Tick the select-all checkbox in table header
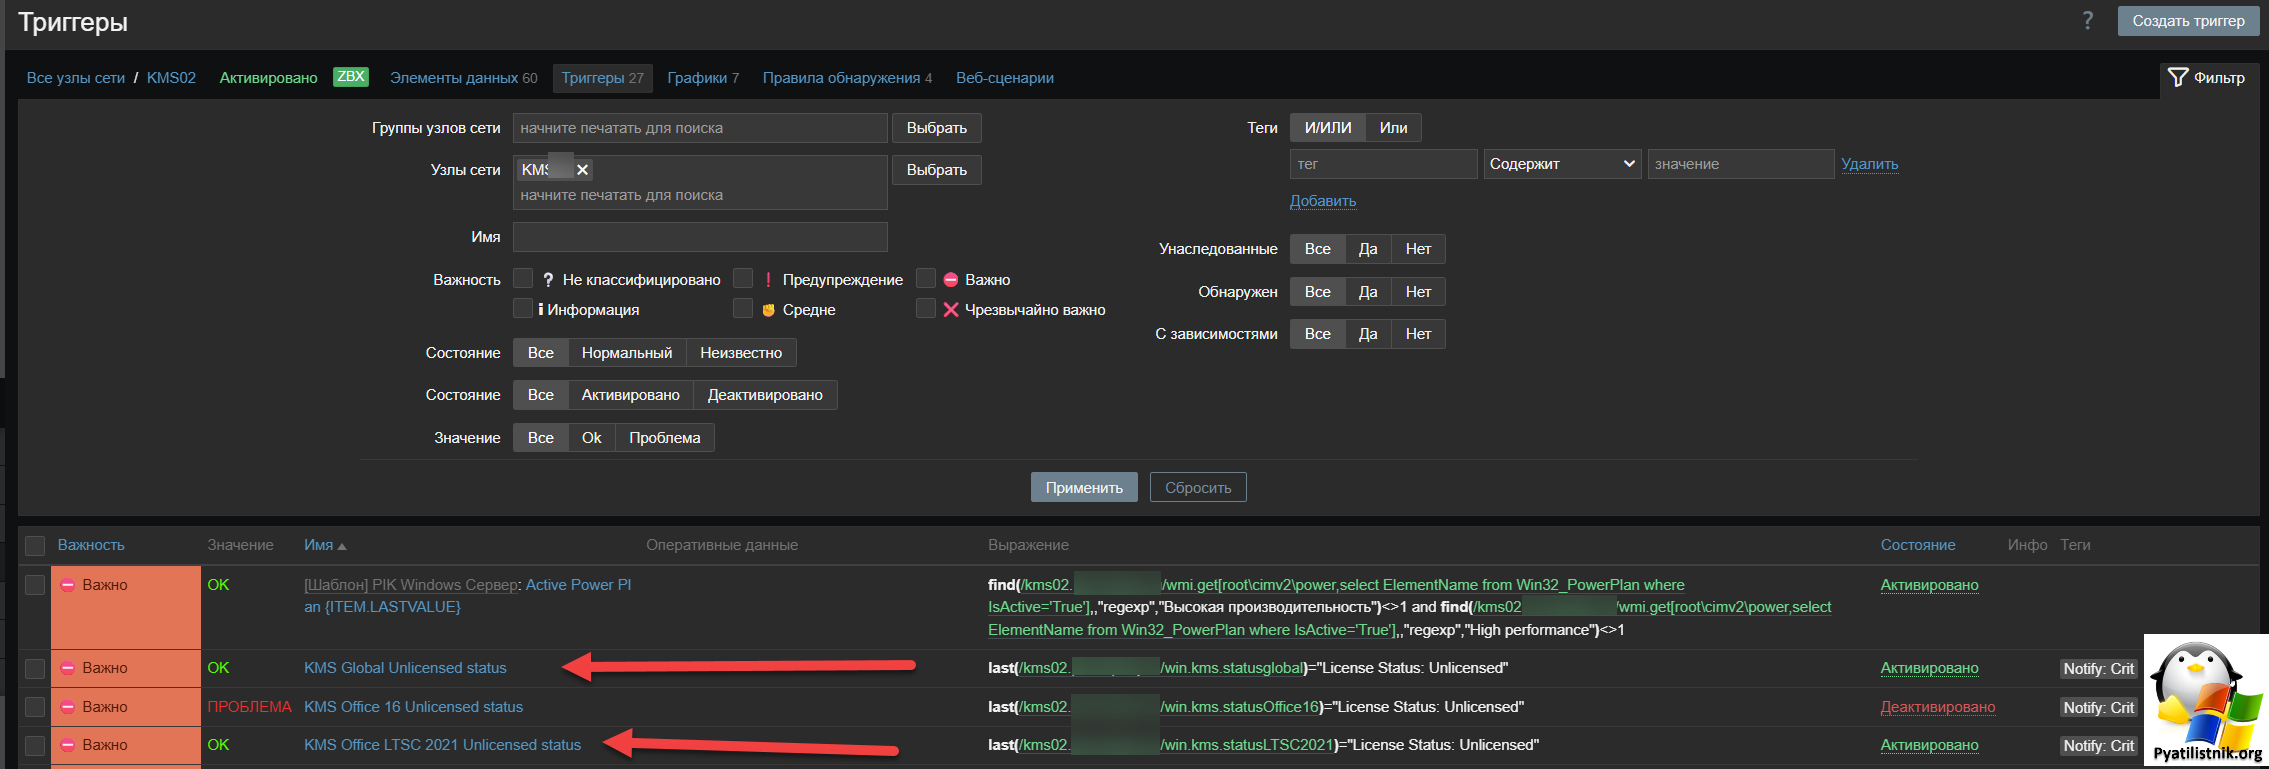Screen dimensions: 2269x769 click(35, 545)
